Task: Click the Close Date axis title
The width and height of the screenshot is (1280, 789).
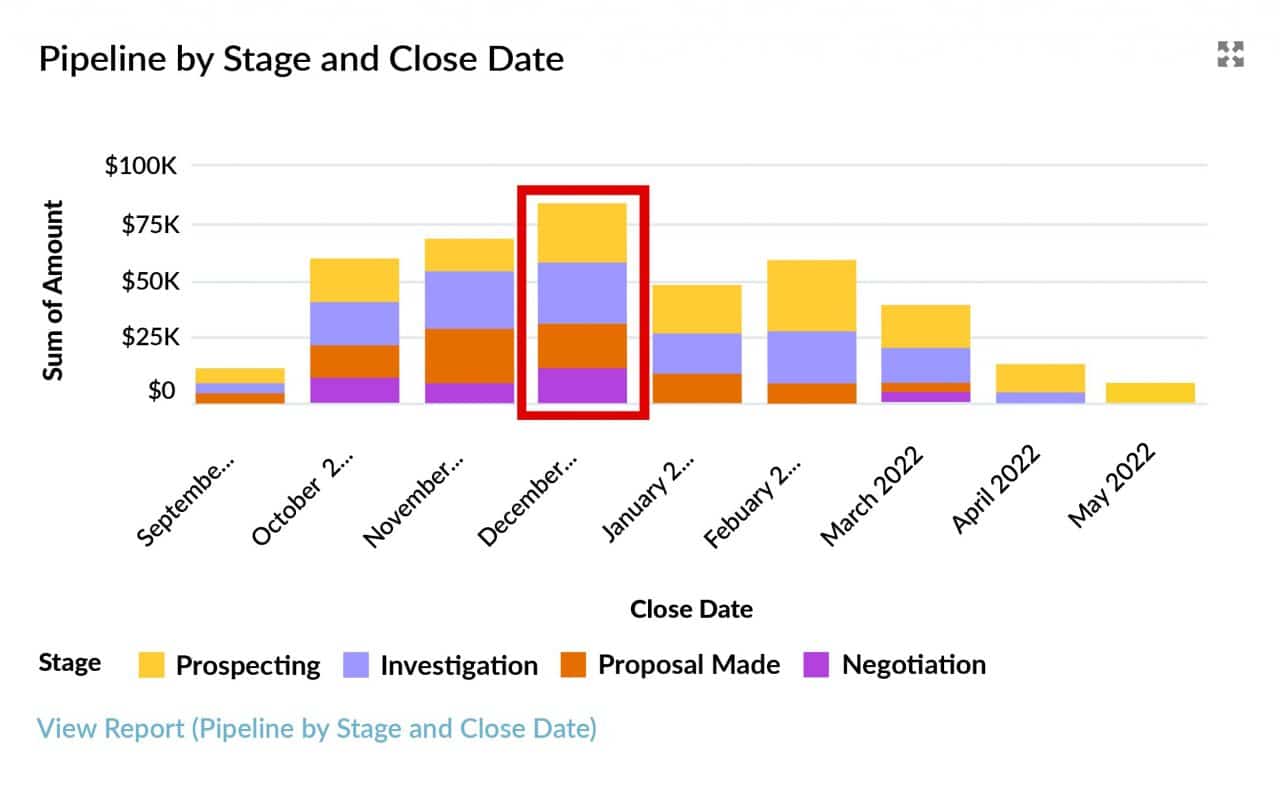Action: 690,609
